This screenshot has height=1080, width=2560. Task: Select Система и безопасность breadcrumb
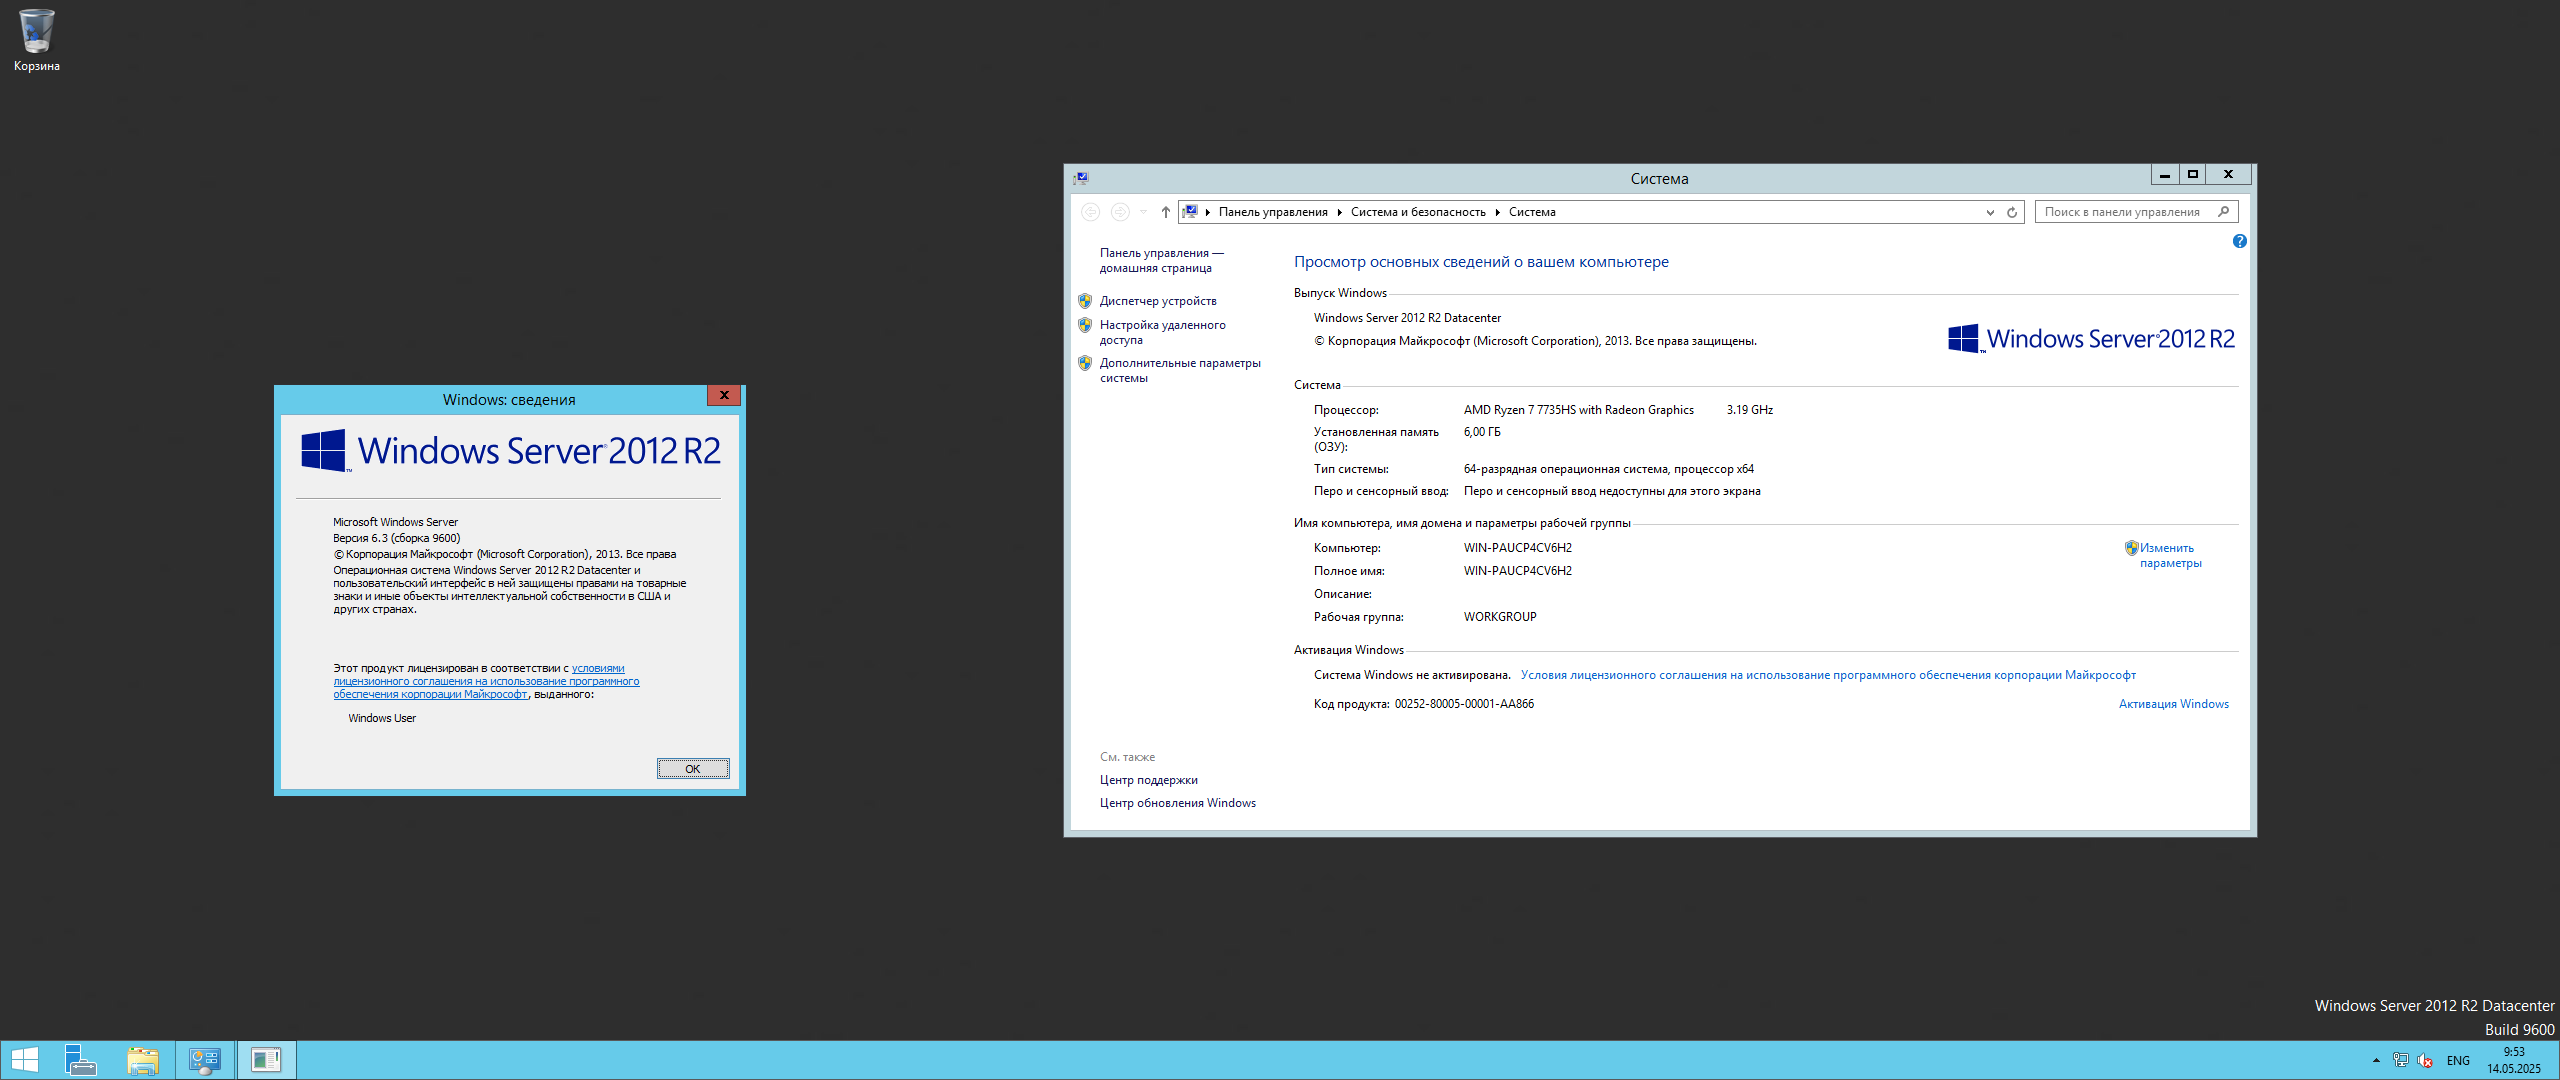1418,212
